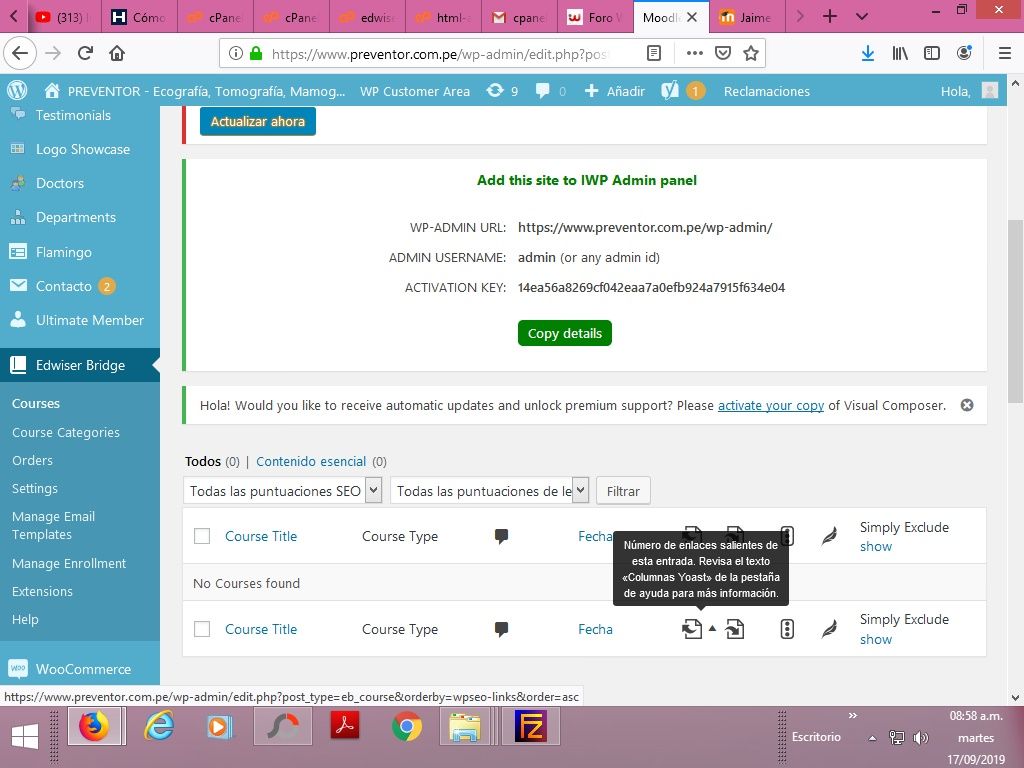Show hidden system tray icons arrow

coord(872,738)
